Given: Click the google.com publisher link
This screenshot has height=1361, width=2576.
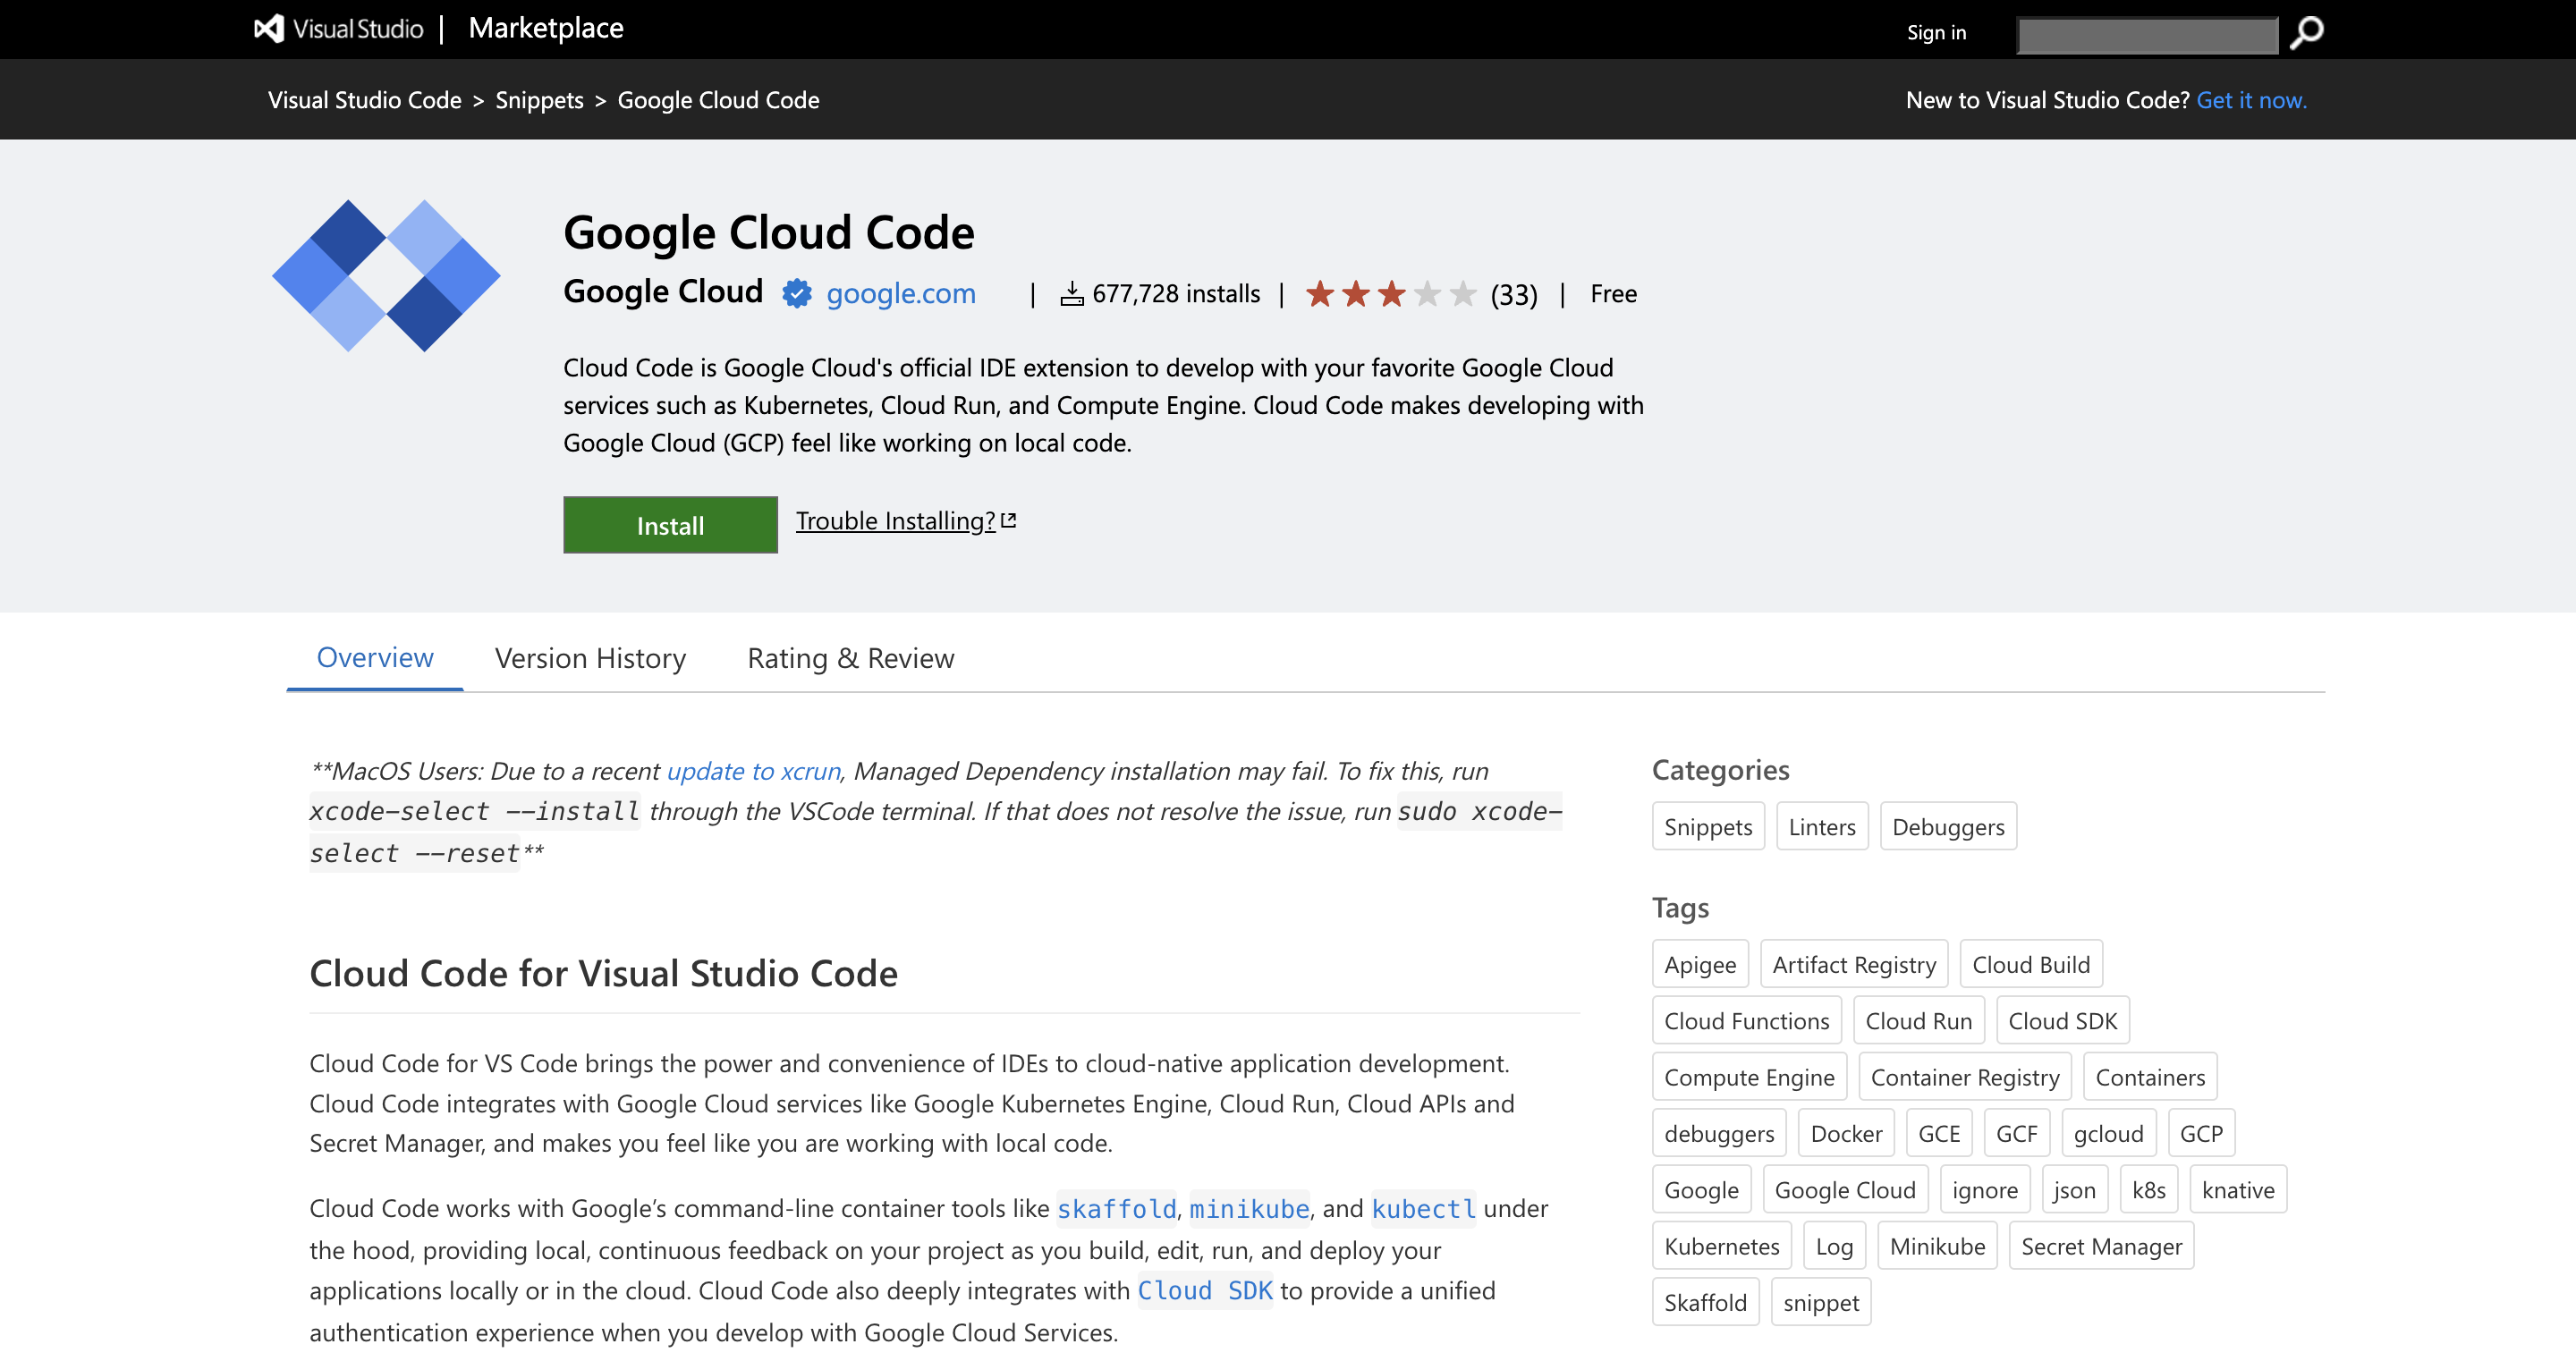Looking at the screenshot, I should tap(900, 293).
